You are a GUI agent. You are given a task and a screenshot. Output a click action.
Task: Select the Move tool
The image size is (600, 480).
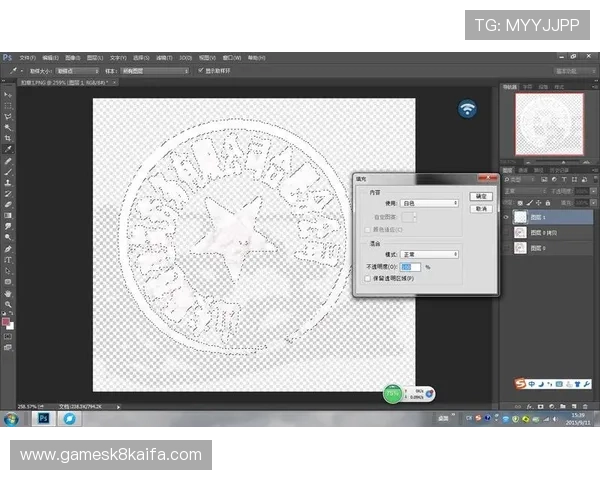point(8,94)
